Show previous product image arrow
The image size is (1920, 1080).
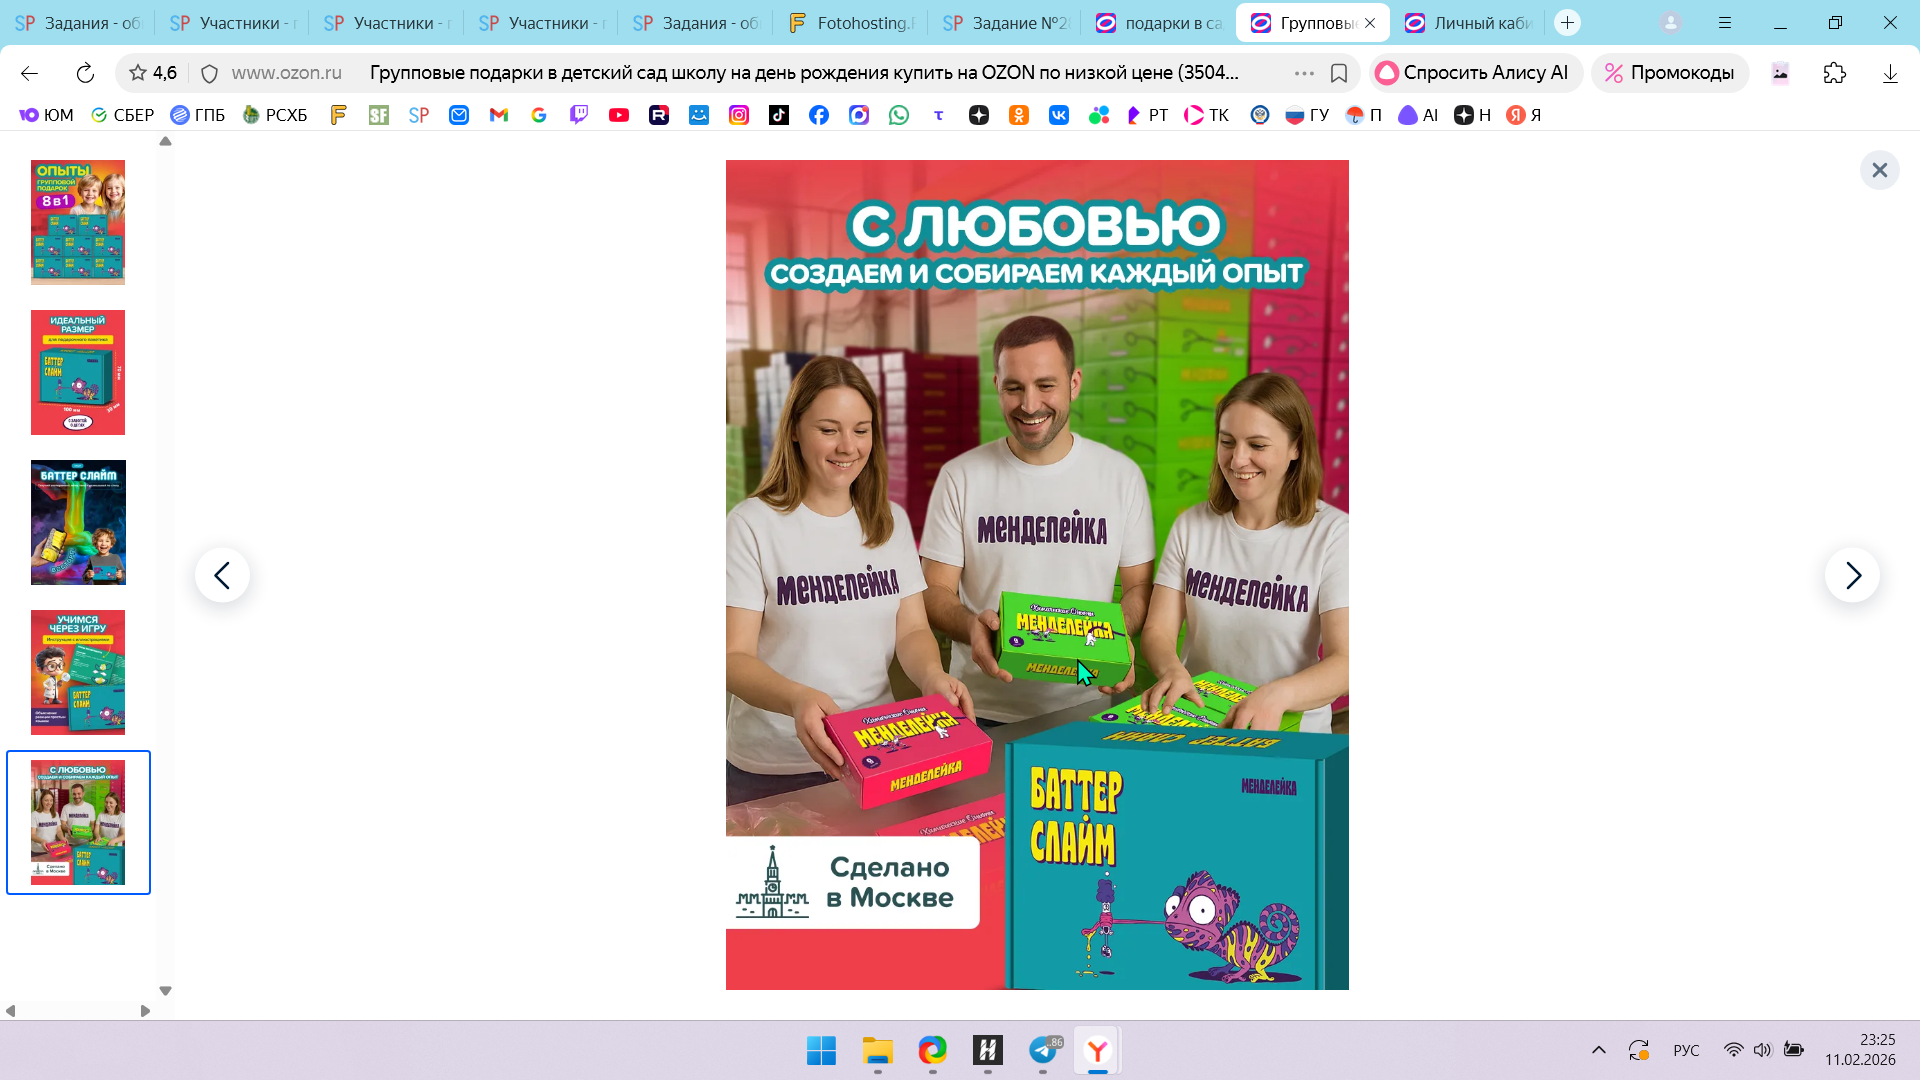[222, 575]
